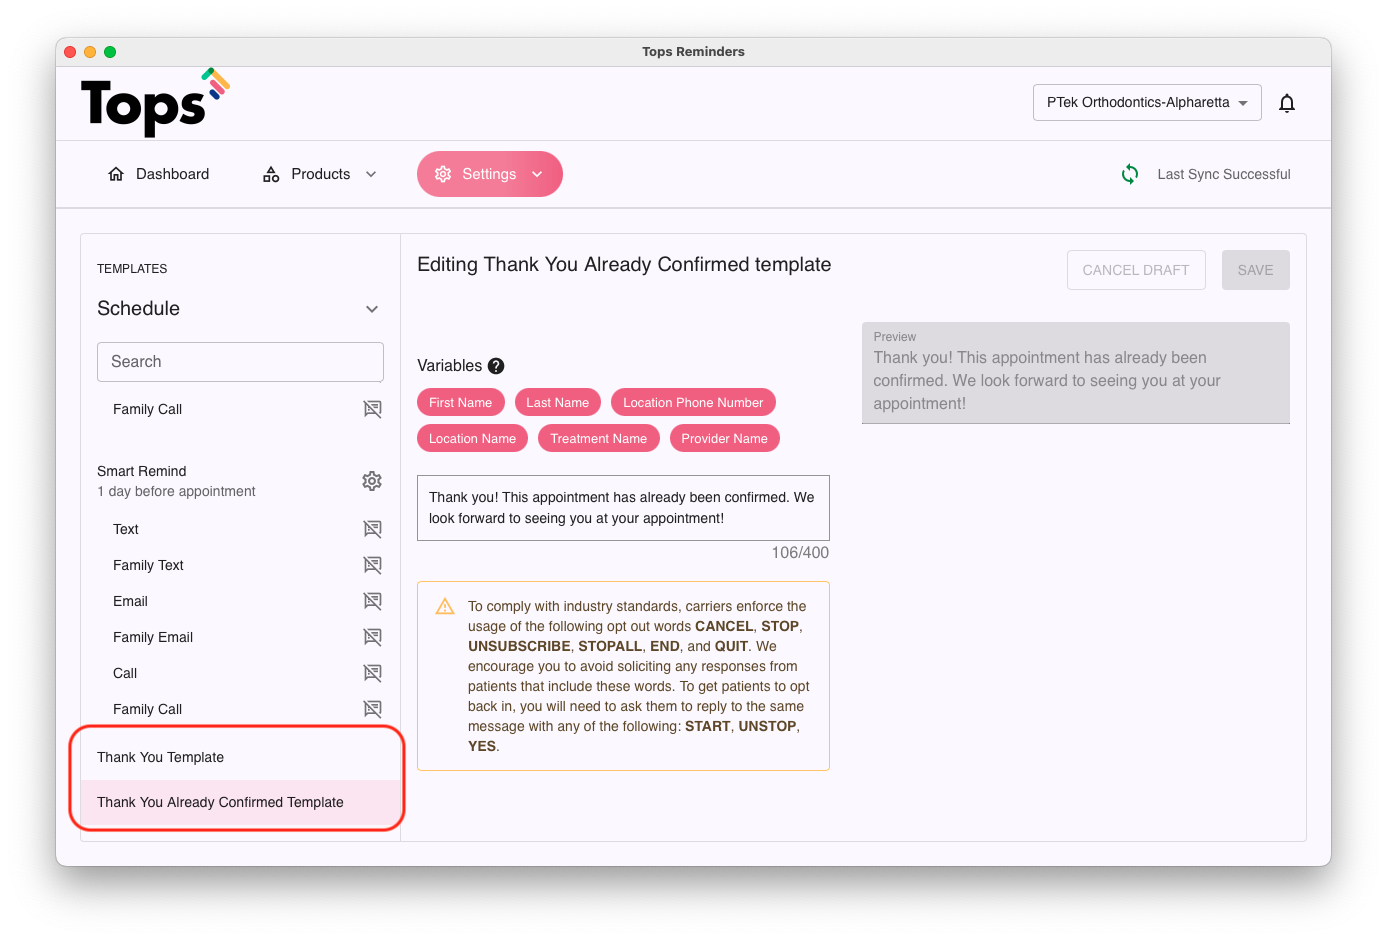Open Smart Remind gear settings
The width and height of the screenshot is (1387, 940).
[x=372, y=481]
